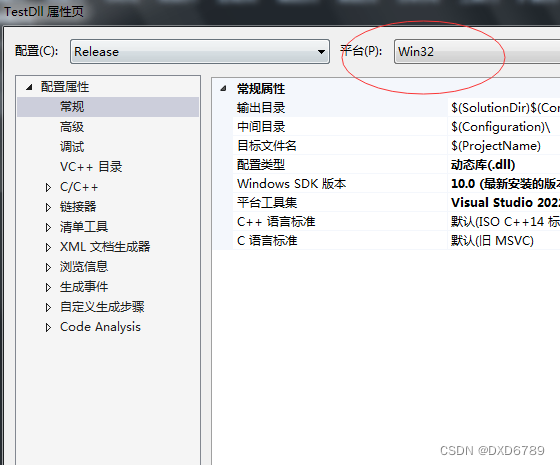Expand the Code Analysis node arrow
The image size is (560, 465).
[x=48, y=327]
